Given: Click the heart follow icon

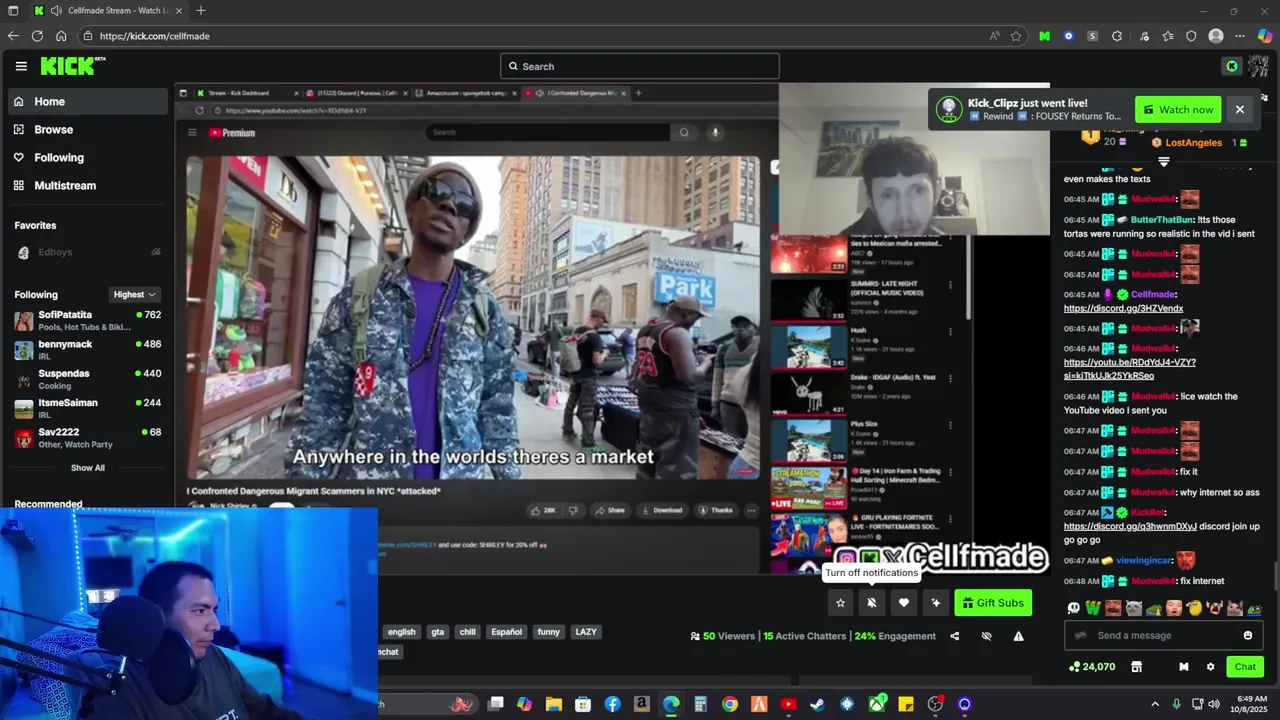Looking at the screenshot, I should [904, 602].
